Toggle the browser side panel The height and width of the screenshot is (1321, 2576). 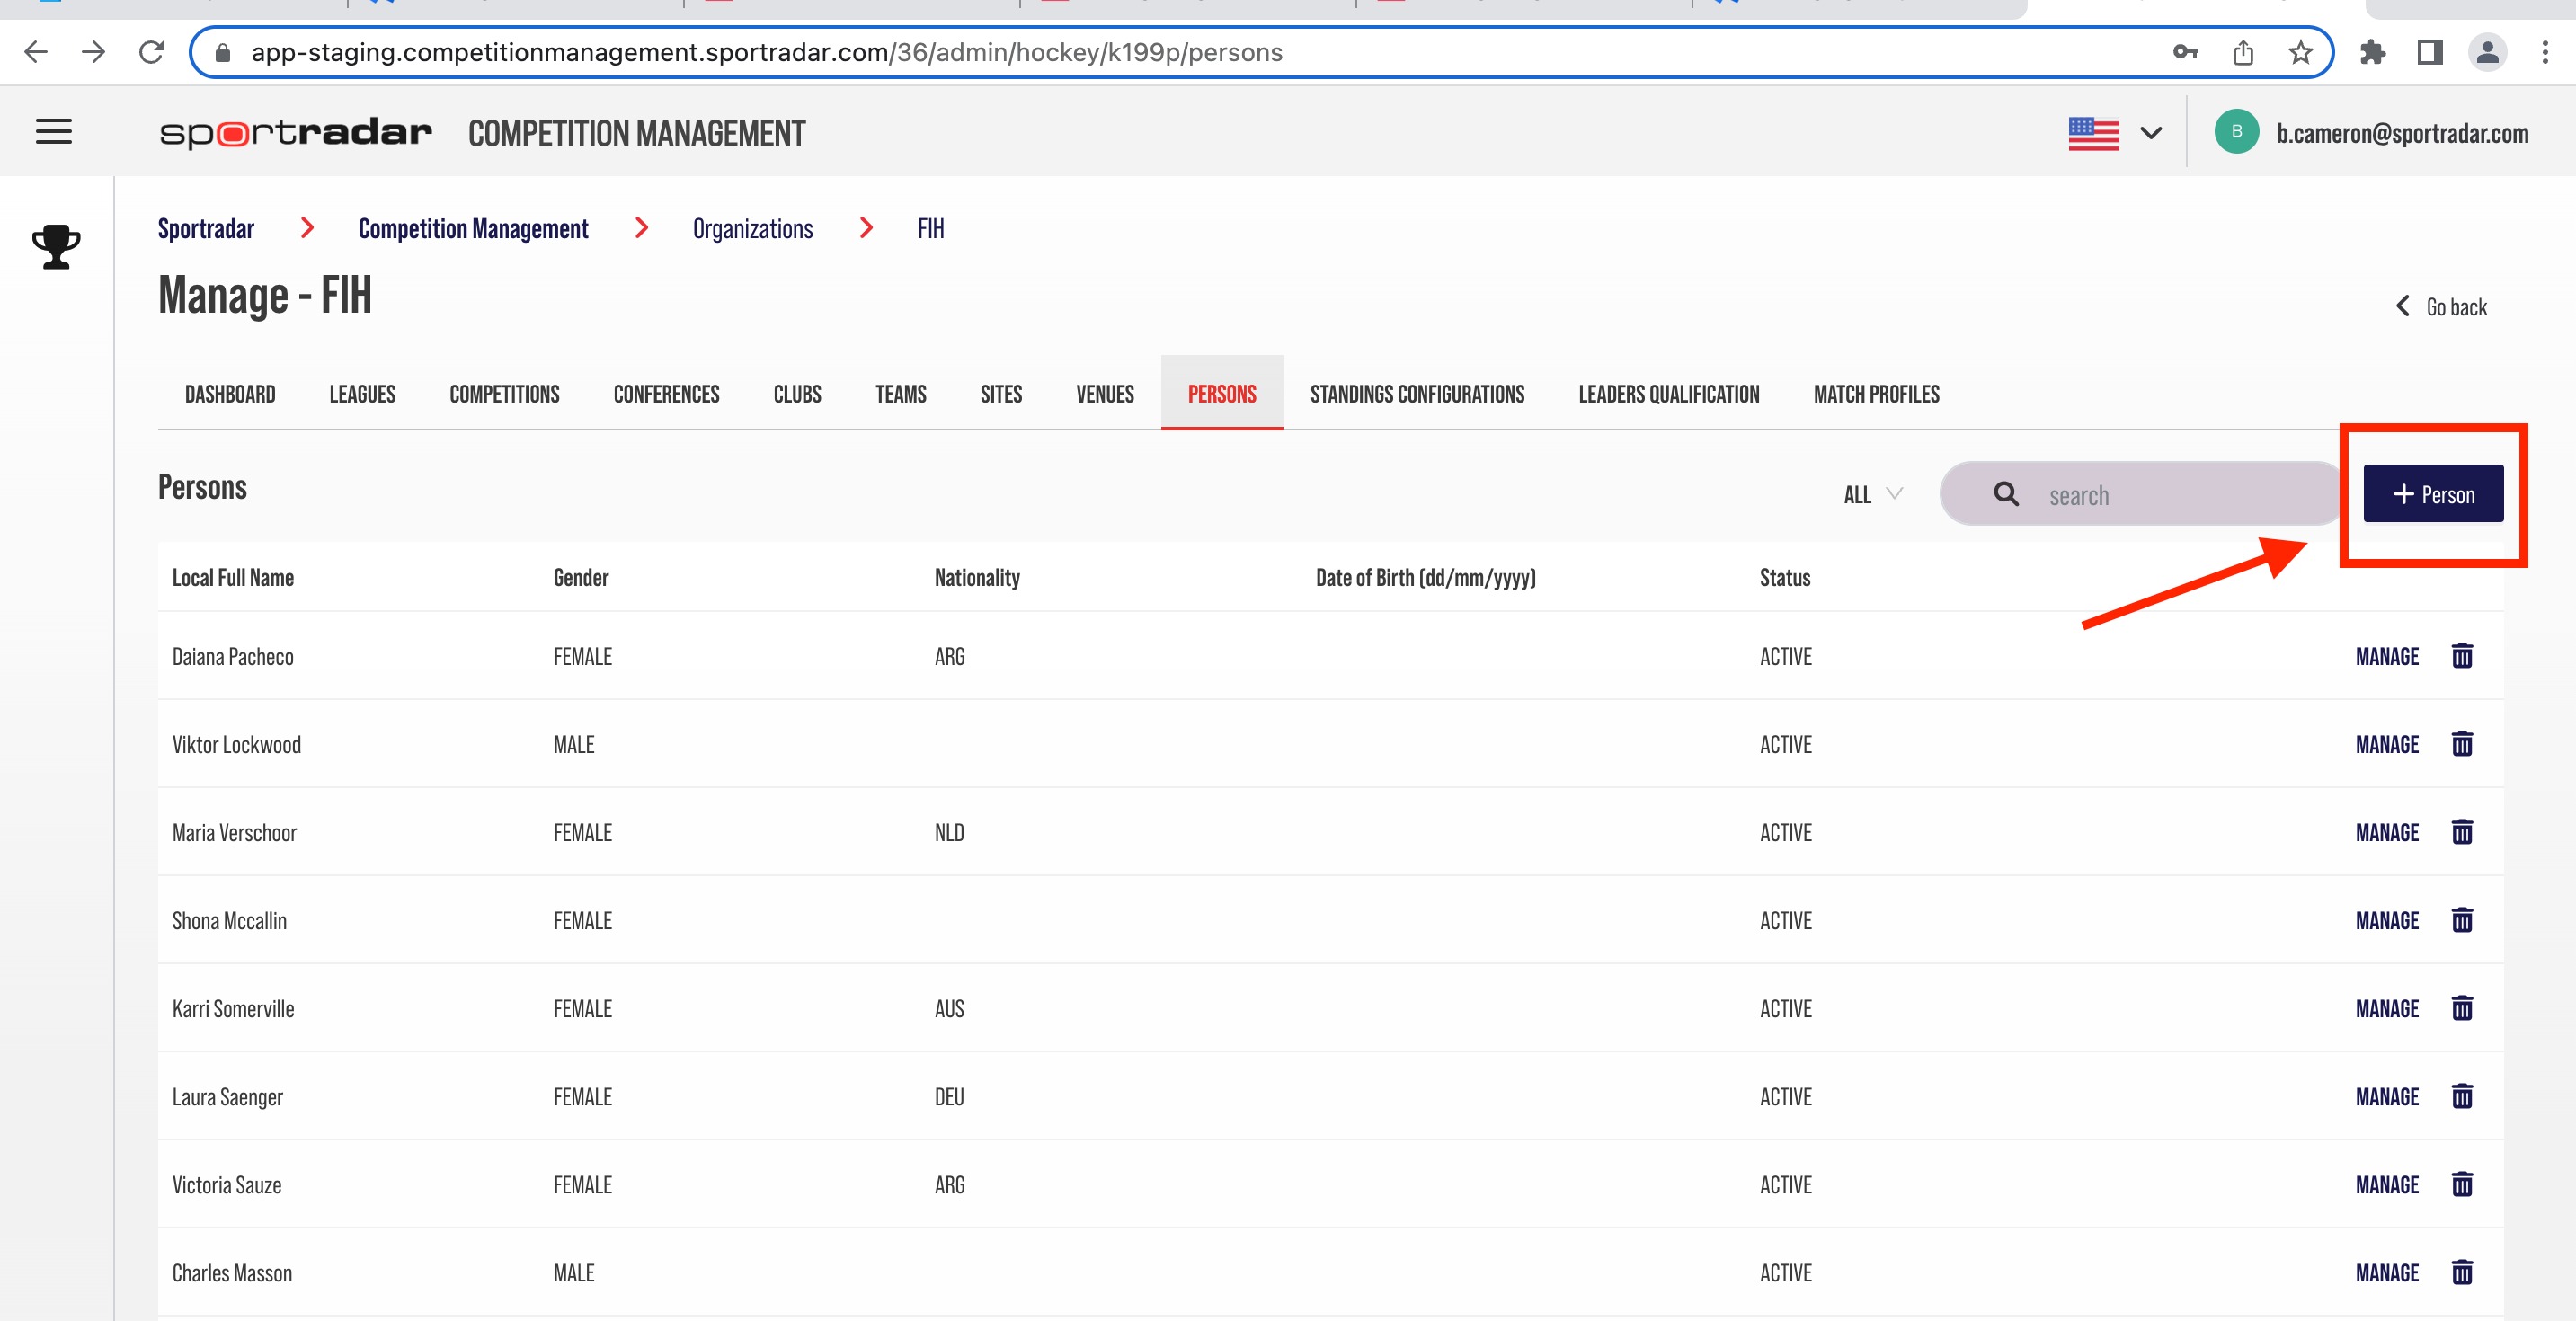[x=2430, y=52]
